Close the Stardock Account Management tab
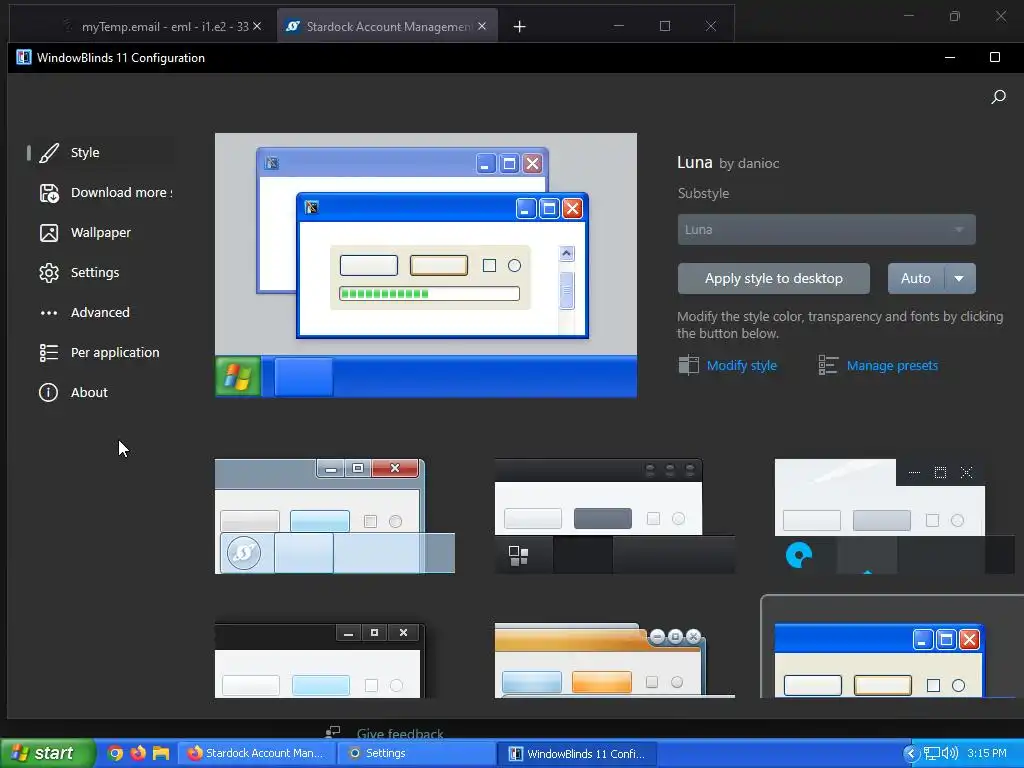The width and height of the screenshot is (1024, 768). tap(482, 26)
